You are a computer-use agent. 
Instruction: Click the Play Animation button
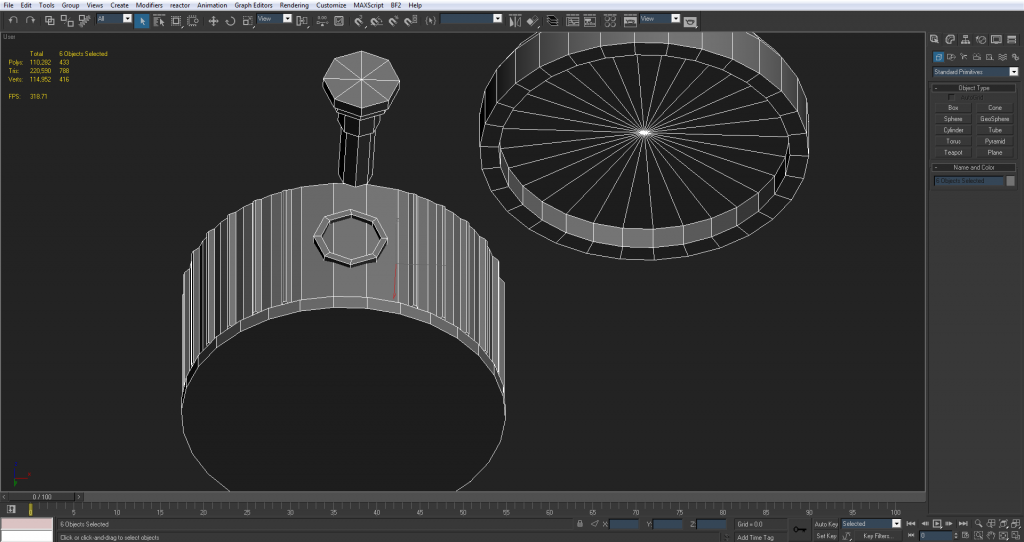[x=937, y=523]
